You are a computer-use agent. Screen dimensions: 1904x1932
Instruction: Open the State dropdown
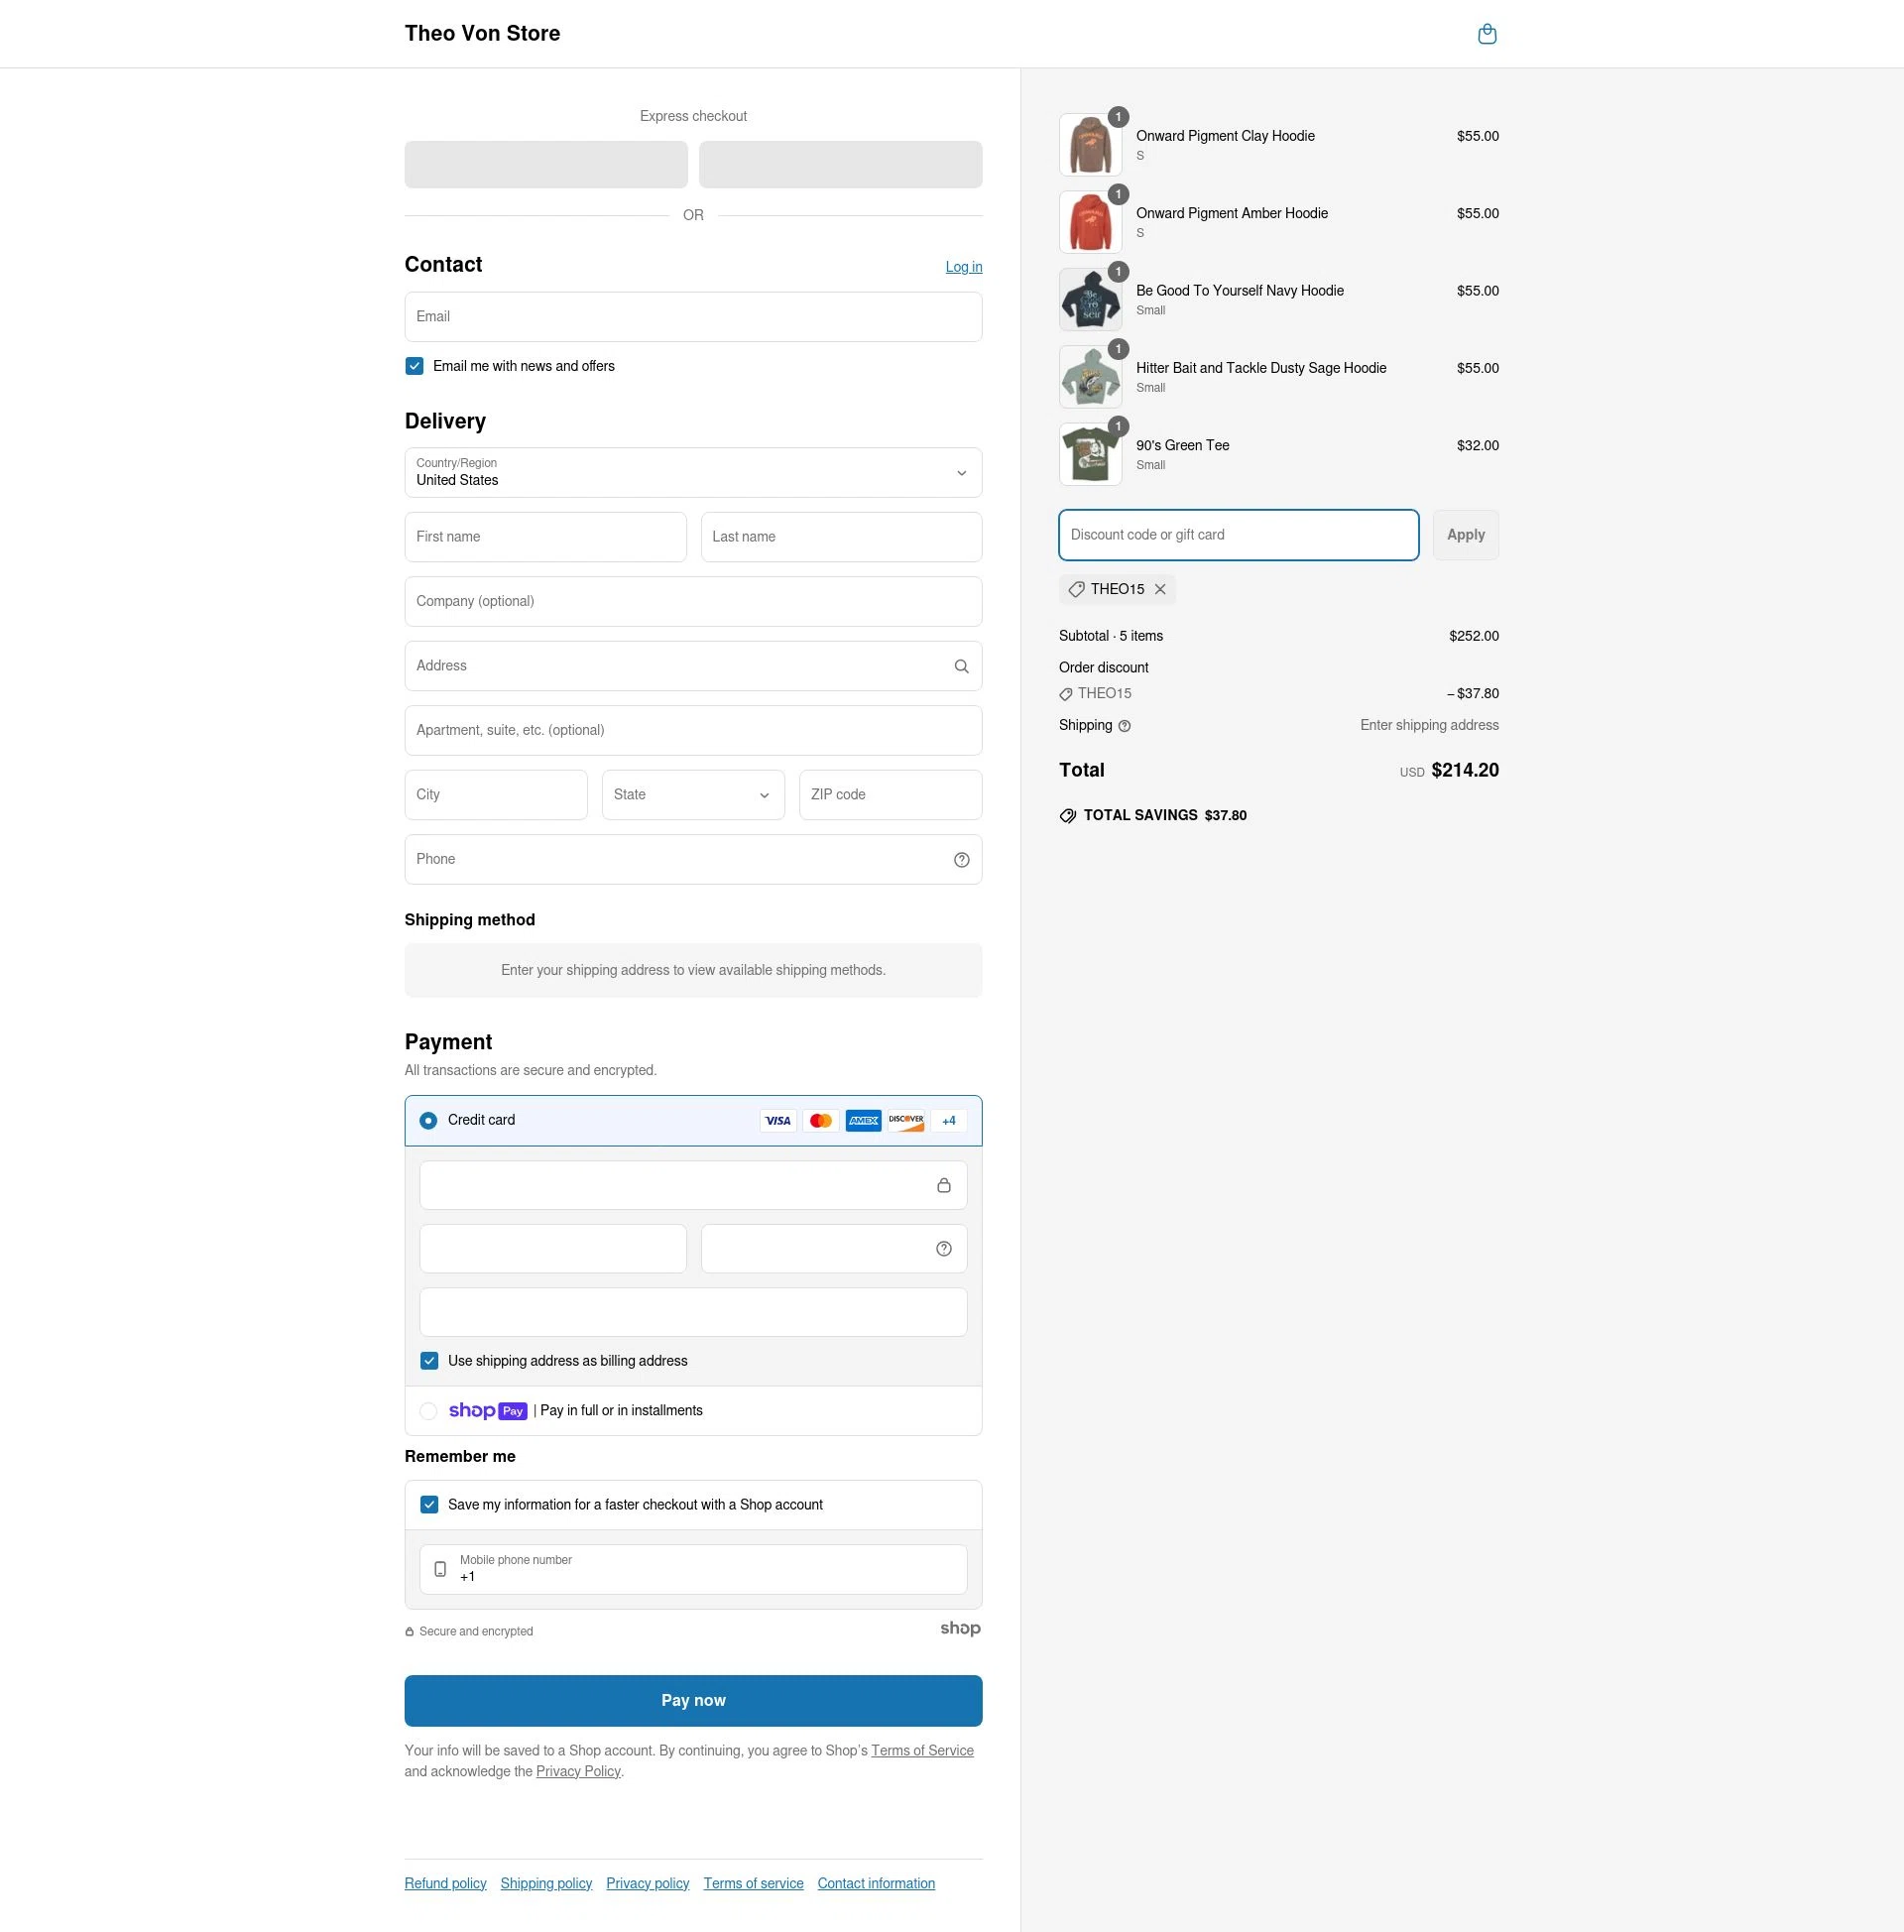tap(692, 794)
